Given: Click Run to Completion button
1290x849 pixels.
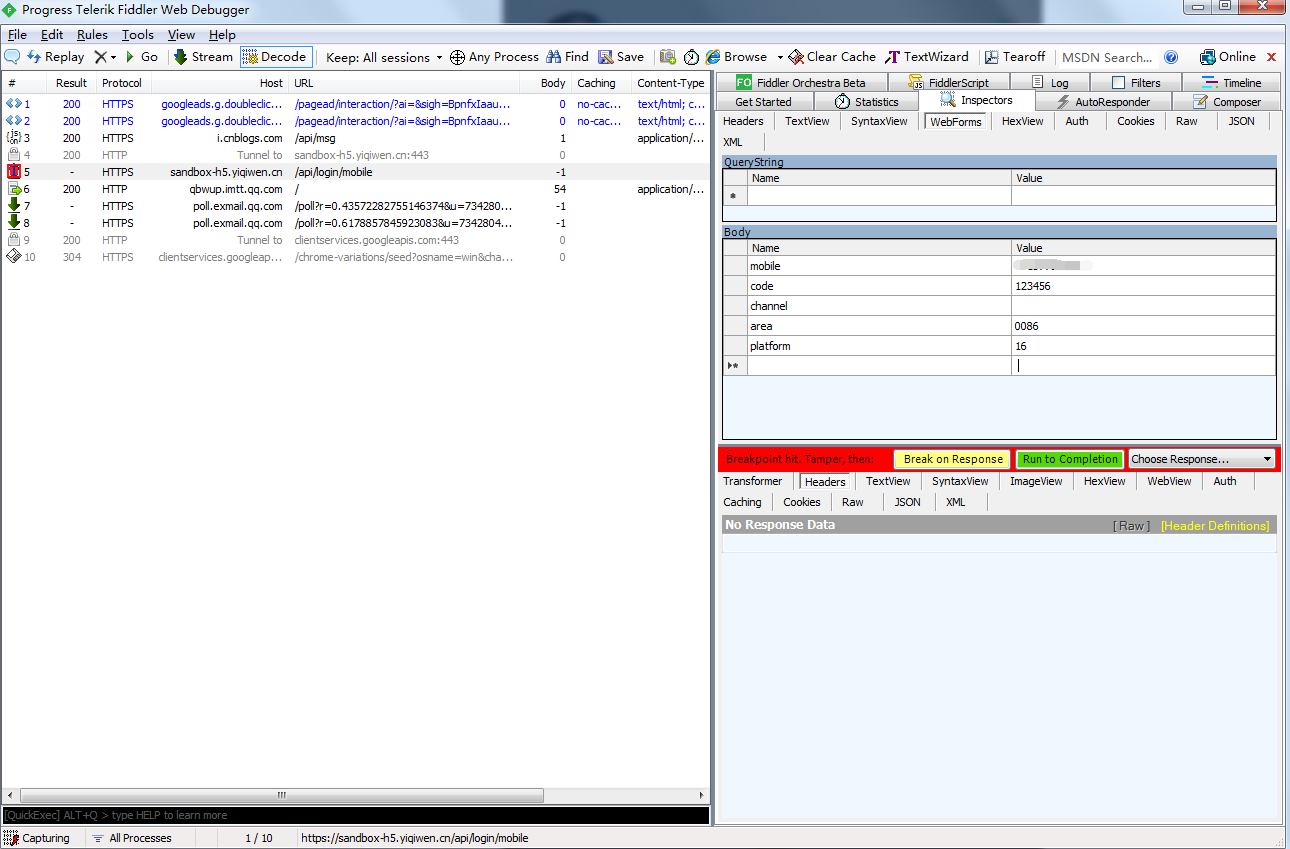Looking at the screenshot, I should click(x=1070, y=459).
